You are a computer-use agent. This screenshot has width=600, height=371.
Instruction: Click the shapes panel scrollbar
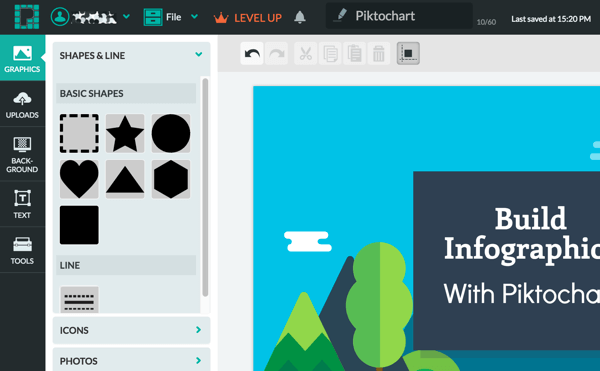(205, 187)
